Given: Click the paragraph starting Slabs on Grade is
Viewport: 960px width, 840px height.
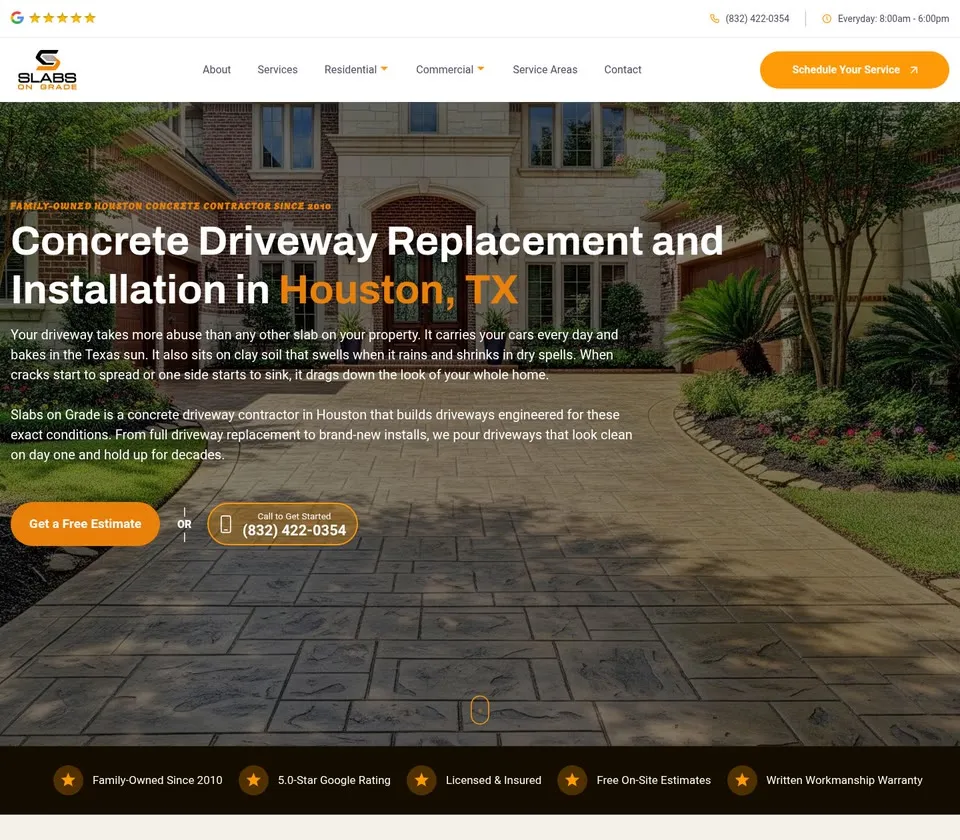Looking at the screenshot, I should coord(321,435).
